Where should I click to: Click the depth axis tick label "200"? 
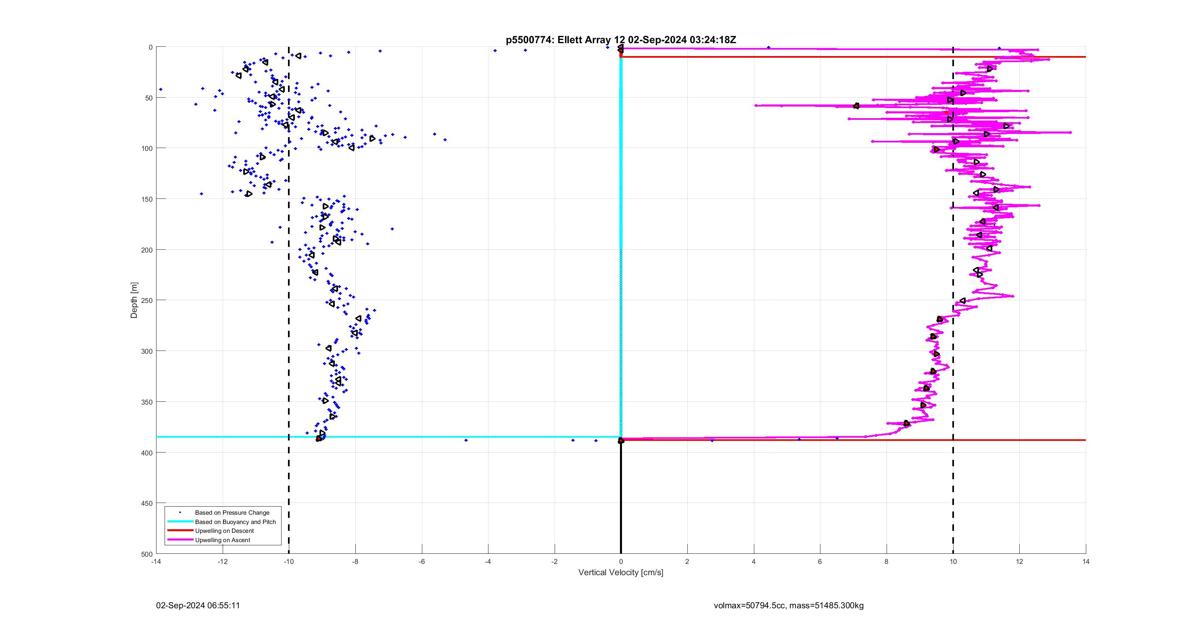pyautogui.click(x=145, y=250)
